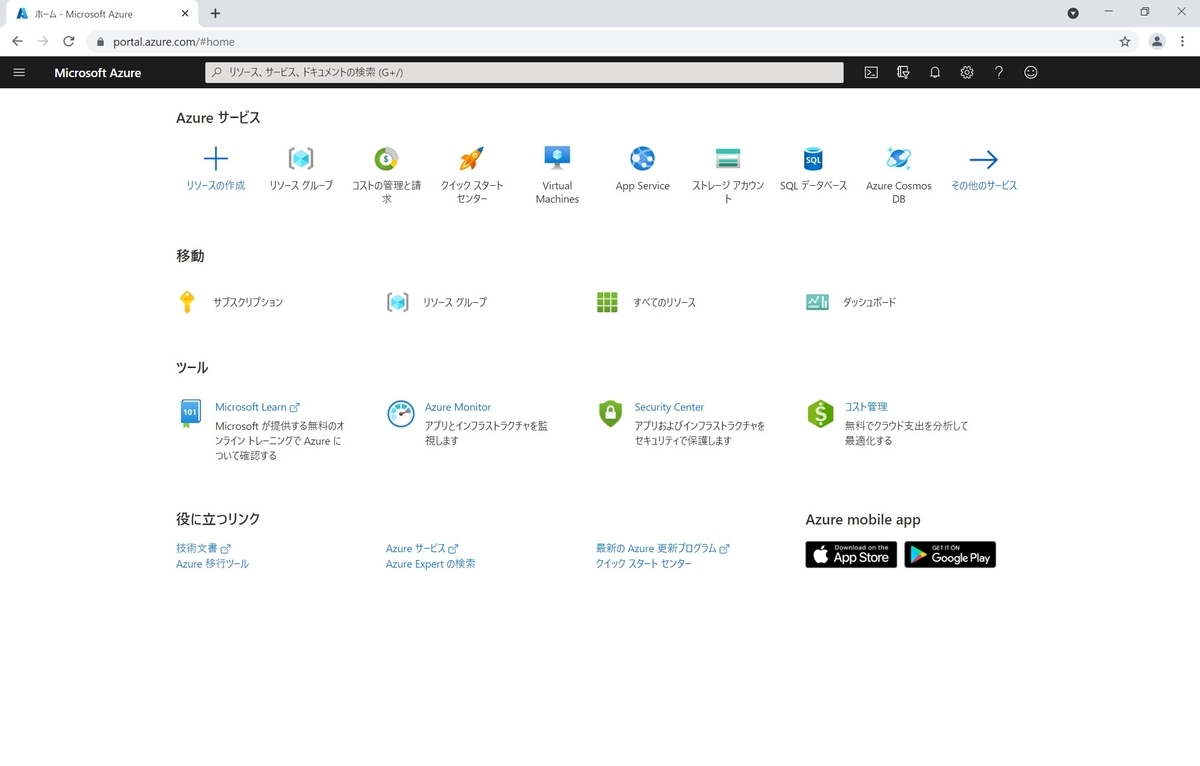This screenshot has height=766, width=1200.
Task: Open Chrome's three-dot menu
Action: (x=1184, y=41)
